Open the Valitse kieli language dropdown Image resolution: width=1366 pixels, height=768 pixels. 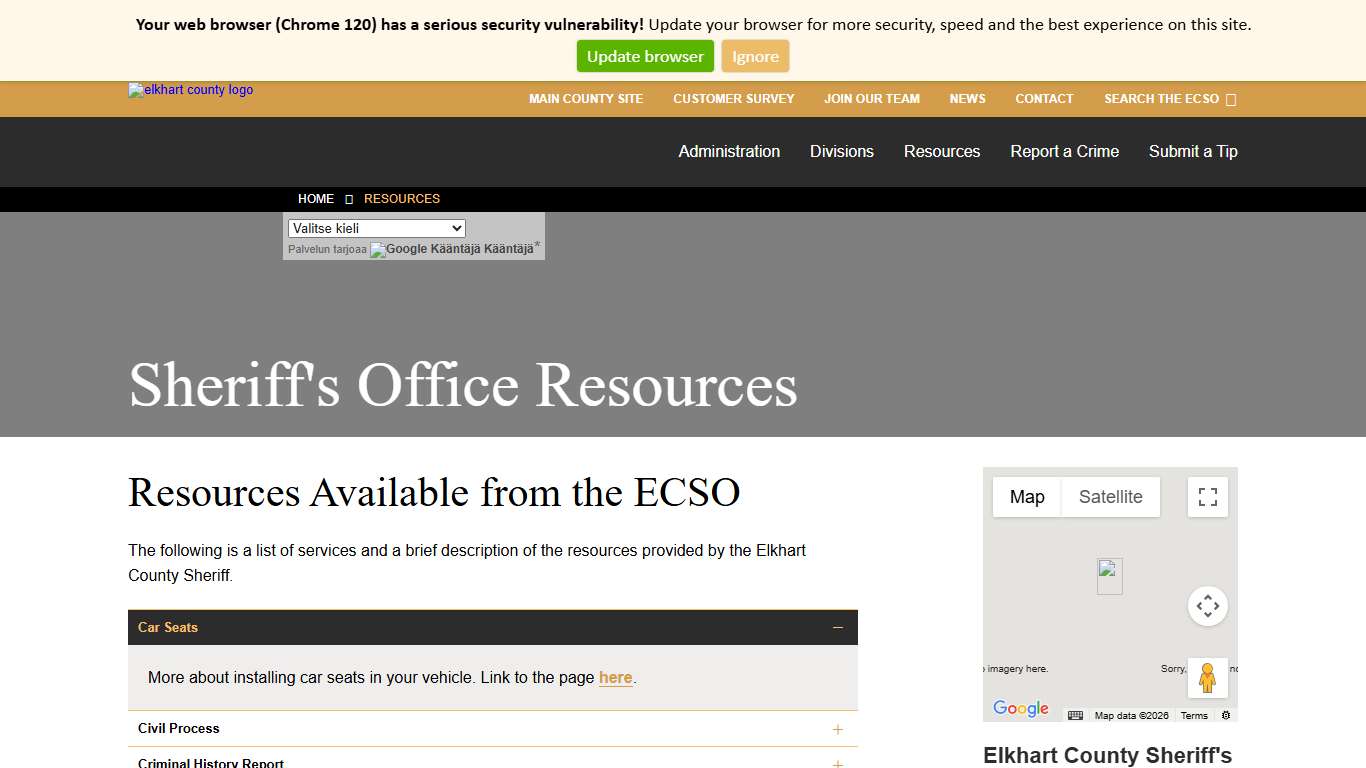pyautogui.click(x=375, y=228)
